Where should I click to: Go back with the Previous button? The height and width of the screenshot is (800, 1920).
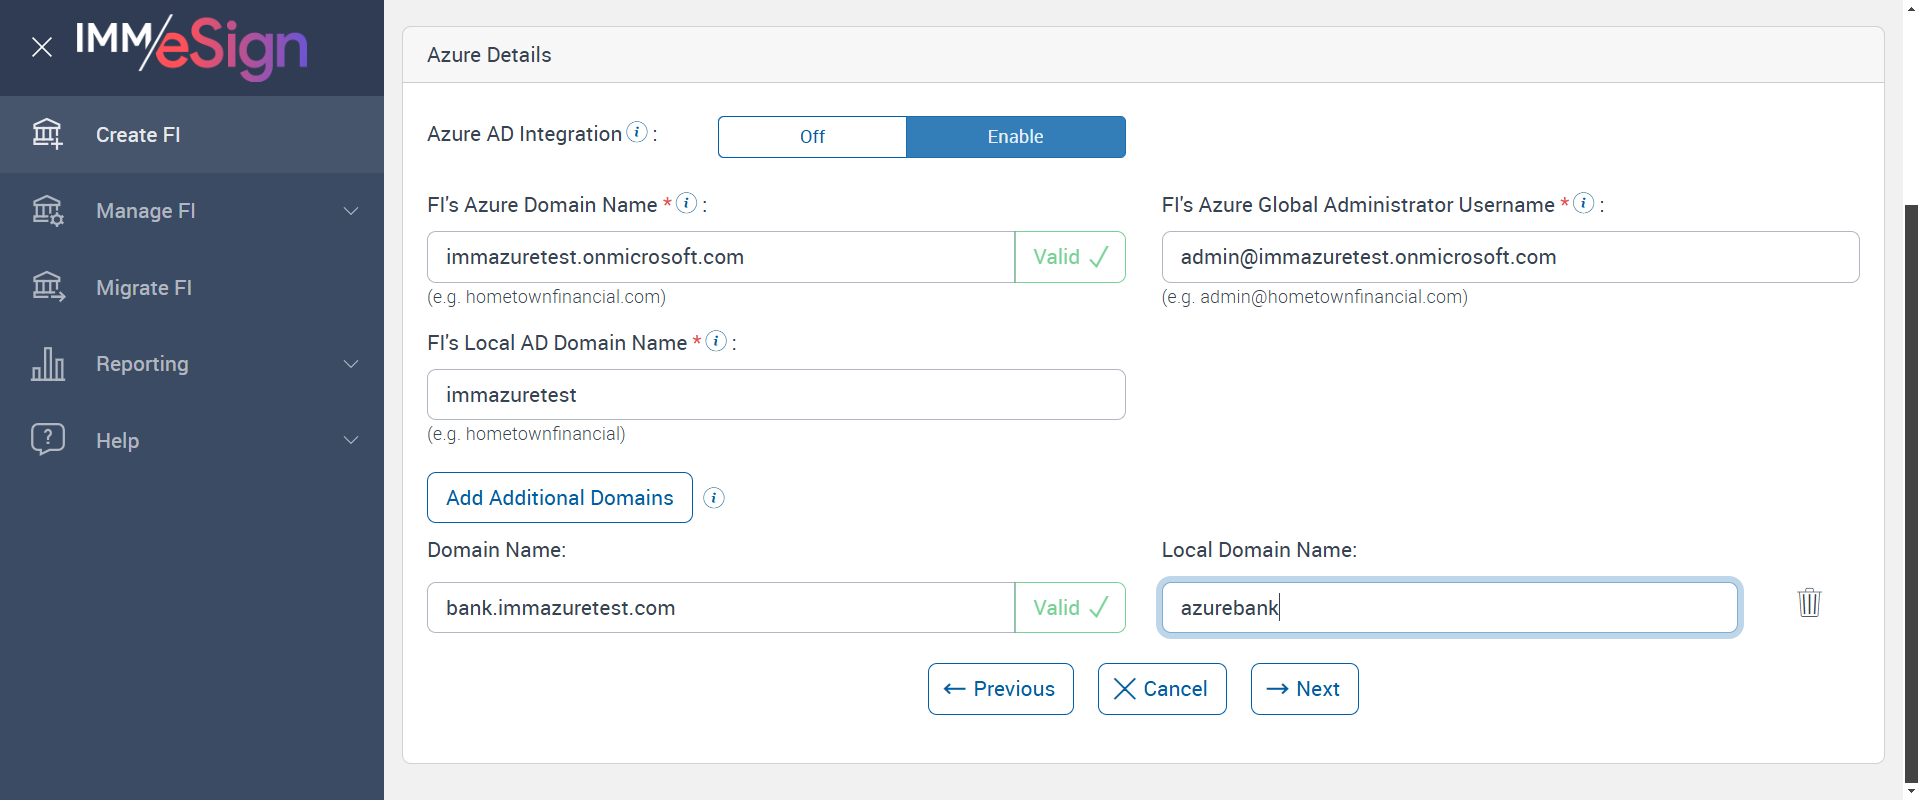pyautogui.click(x=1000, y=689)
